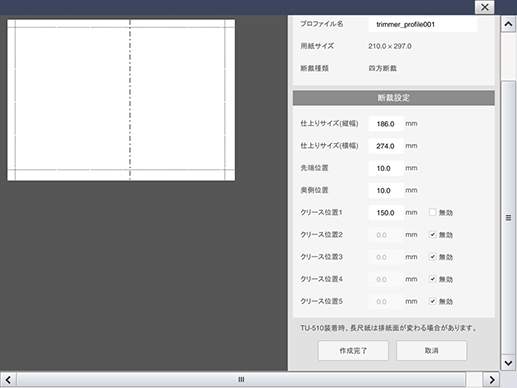Click the 奥側位置 label
Viewport: 517px width, 388px height.
[x=314, y=190]
